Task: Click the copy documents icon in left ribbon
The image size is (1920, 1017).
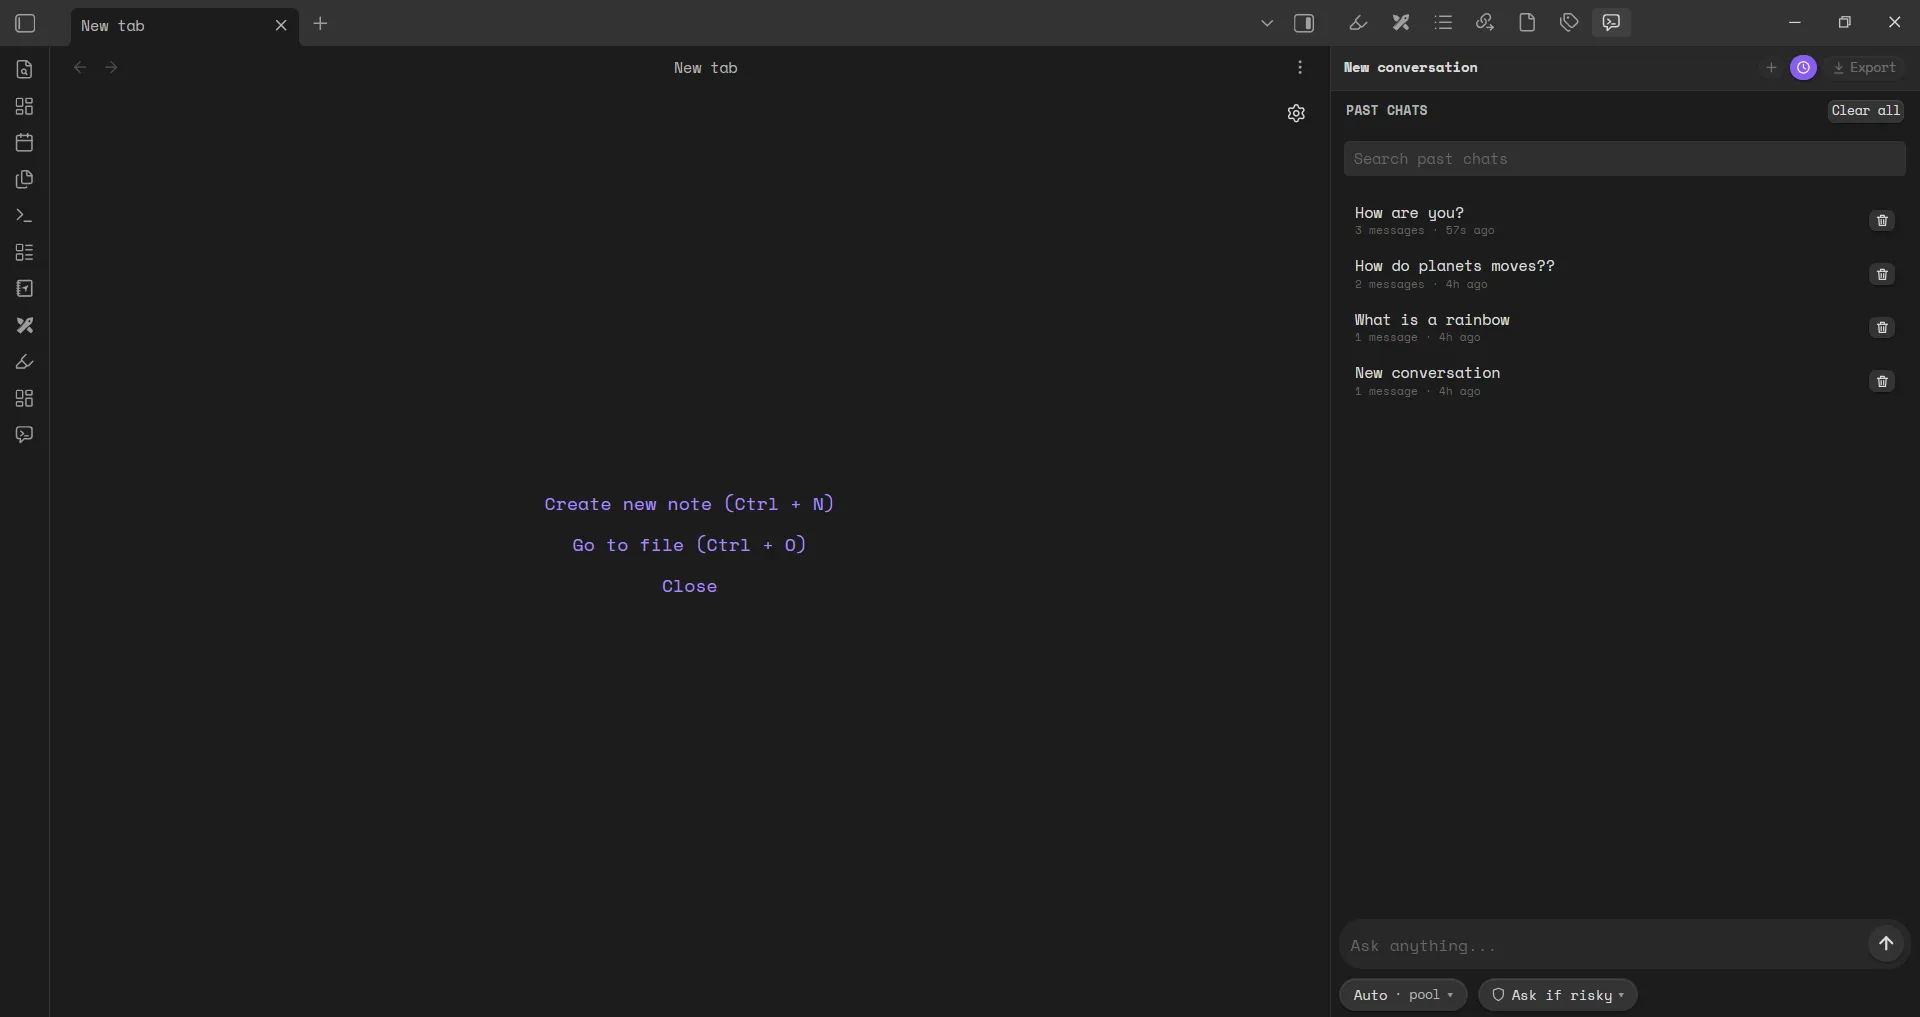Action: 25,179
